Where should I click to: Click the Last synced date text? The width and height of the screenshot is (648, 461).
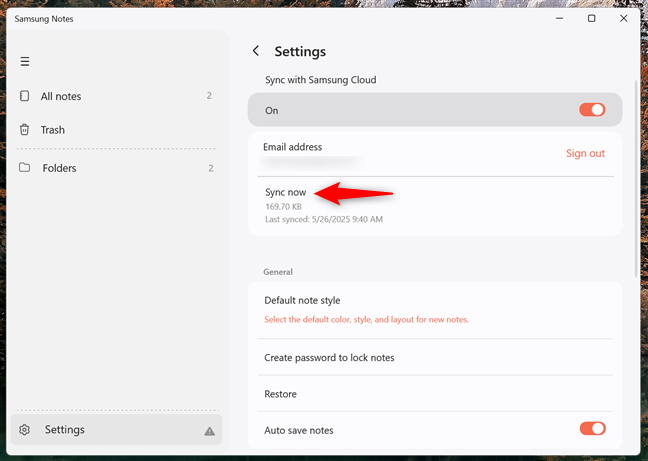(x=324, y=219)
